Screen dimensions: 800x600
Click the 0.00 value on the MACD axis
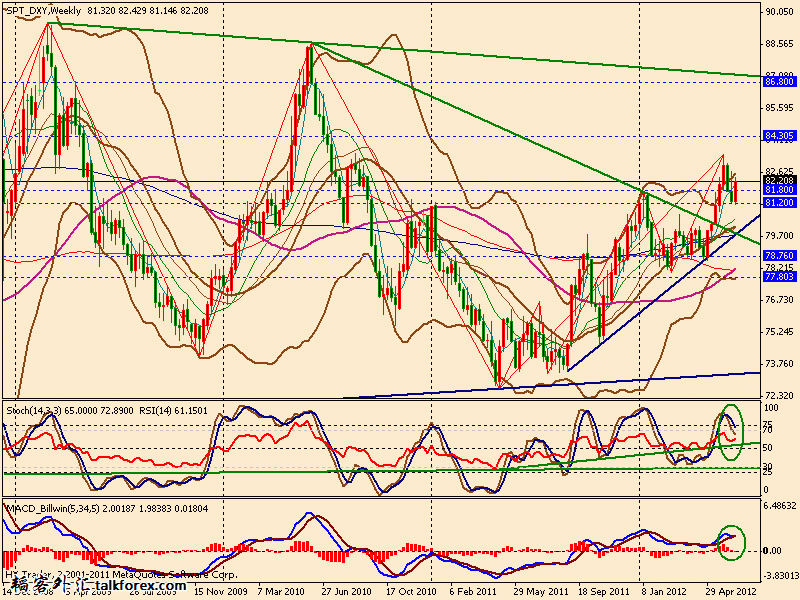coord(772,551)
